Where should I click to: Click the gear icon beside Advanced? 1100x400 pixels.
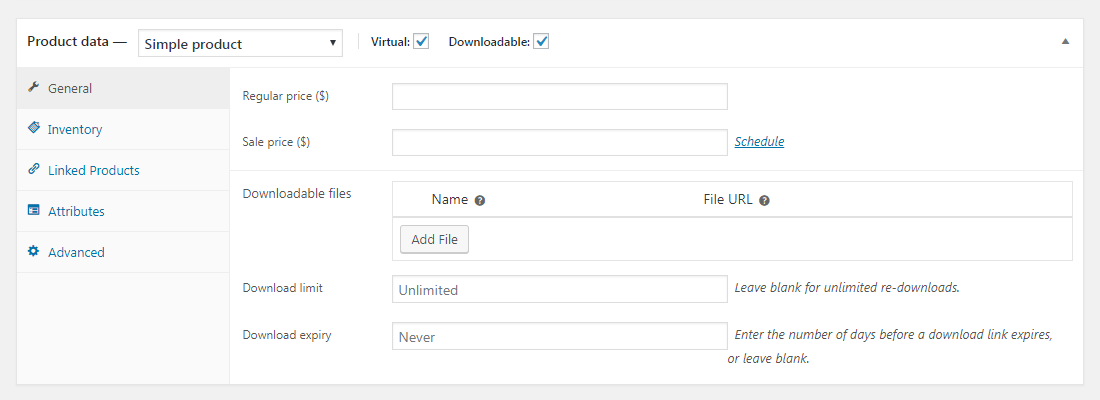pos(33,251)
